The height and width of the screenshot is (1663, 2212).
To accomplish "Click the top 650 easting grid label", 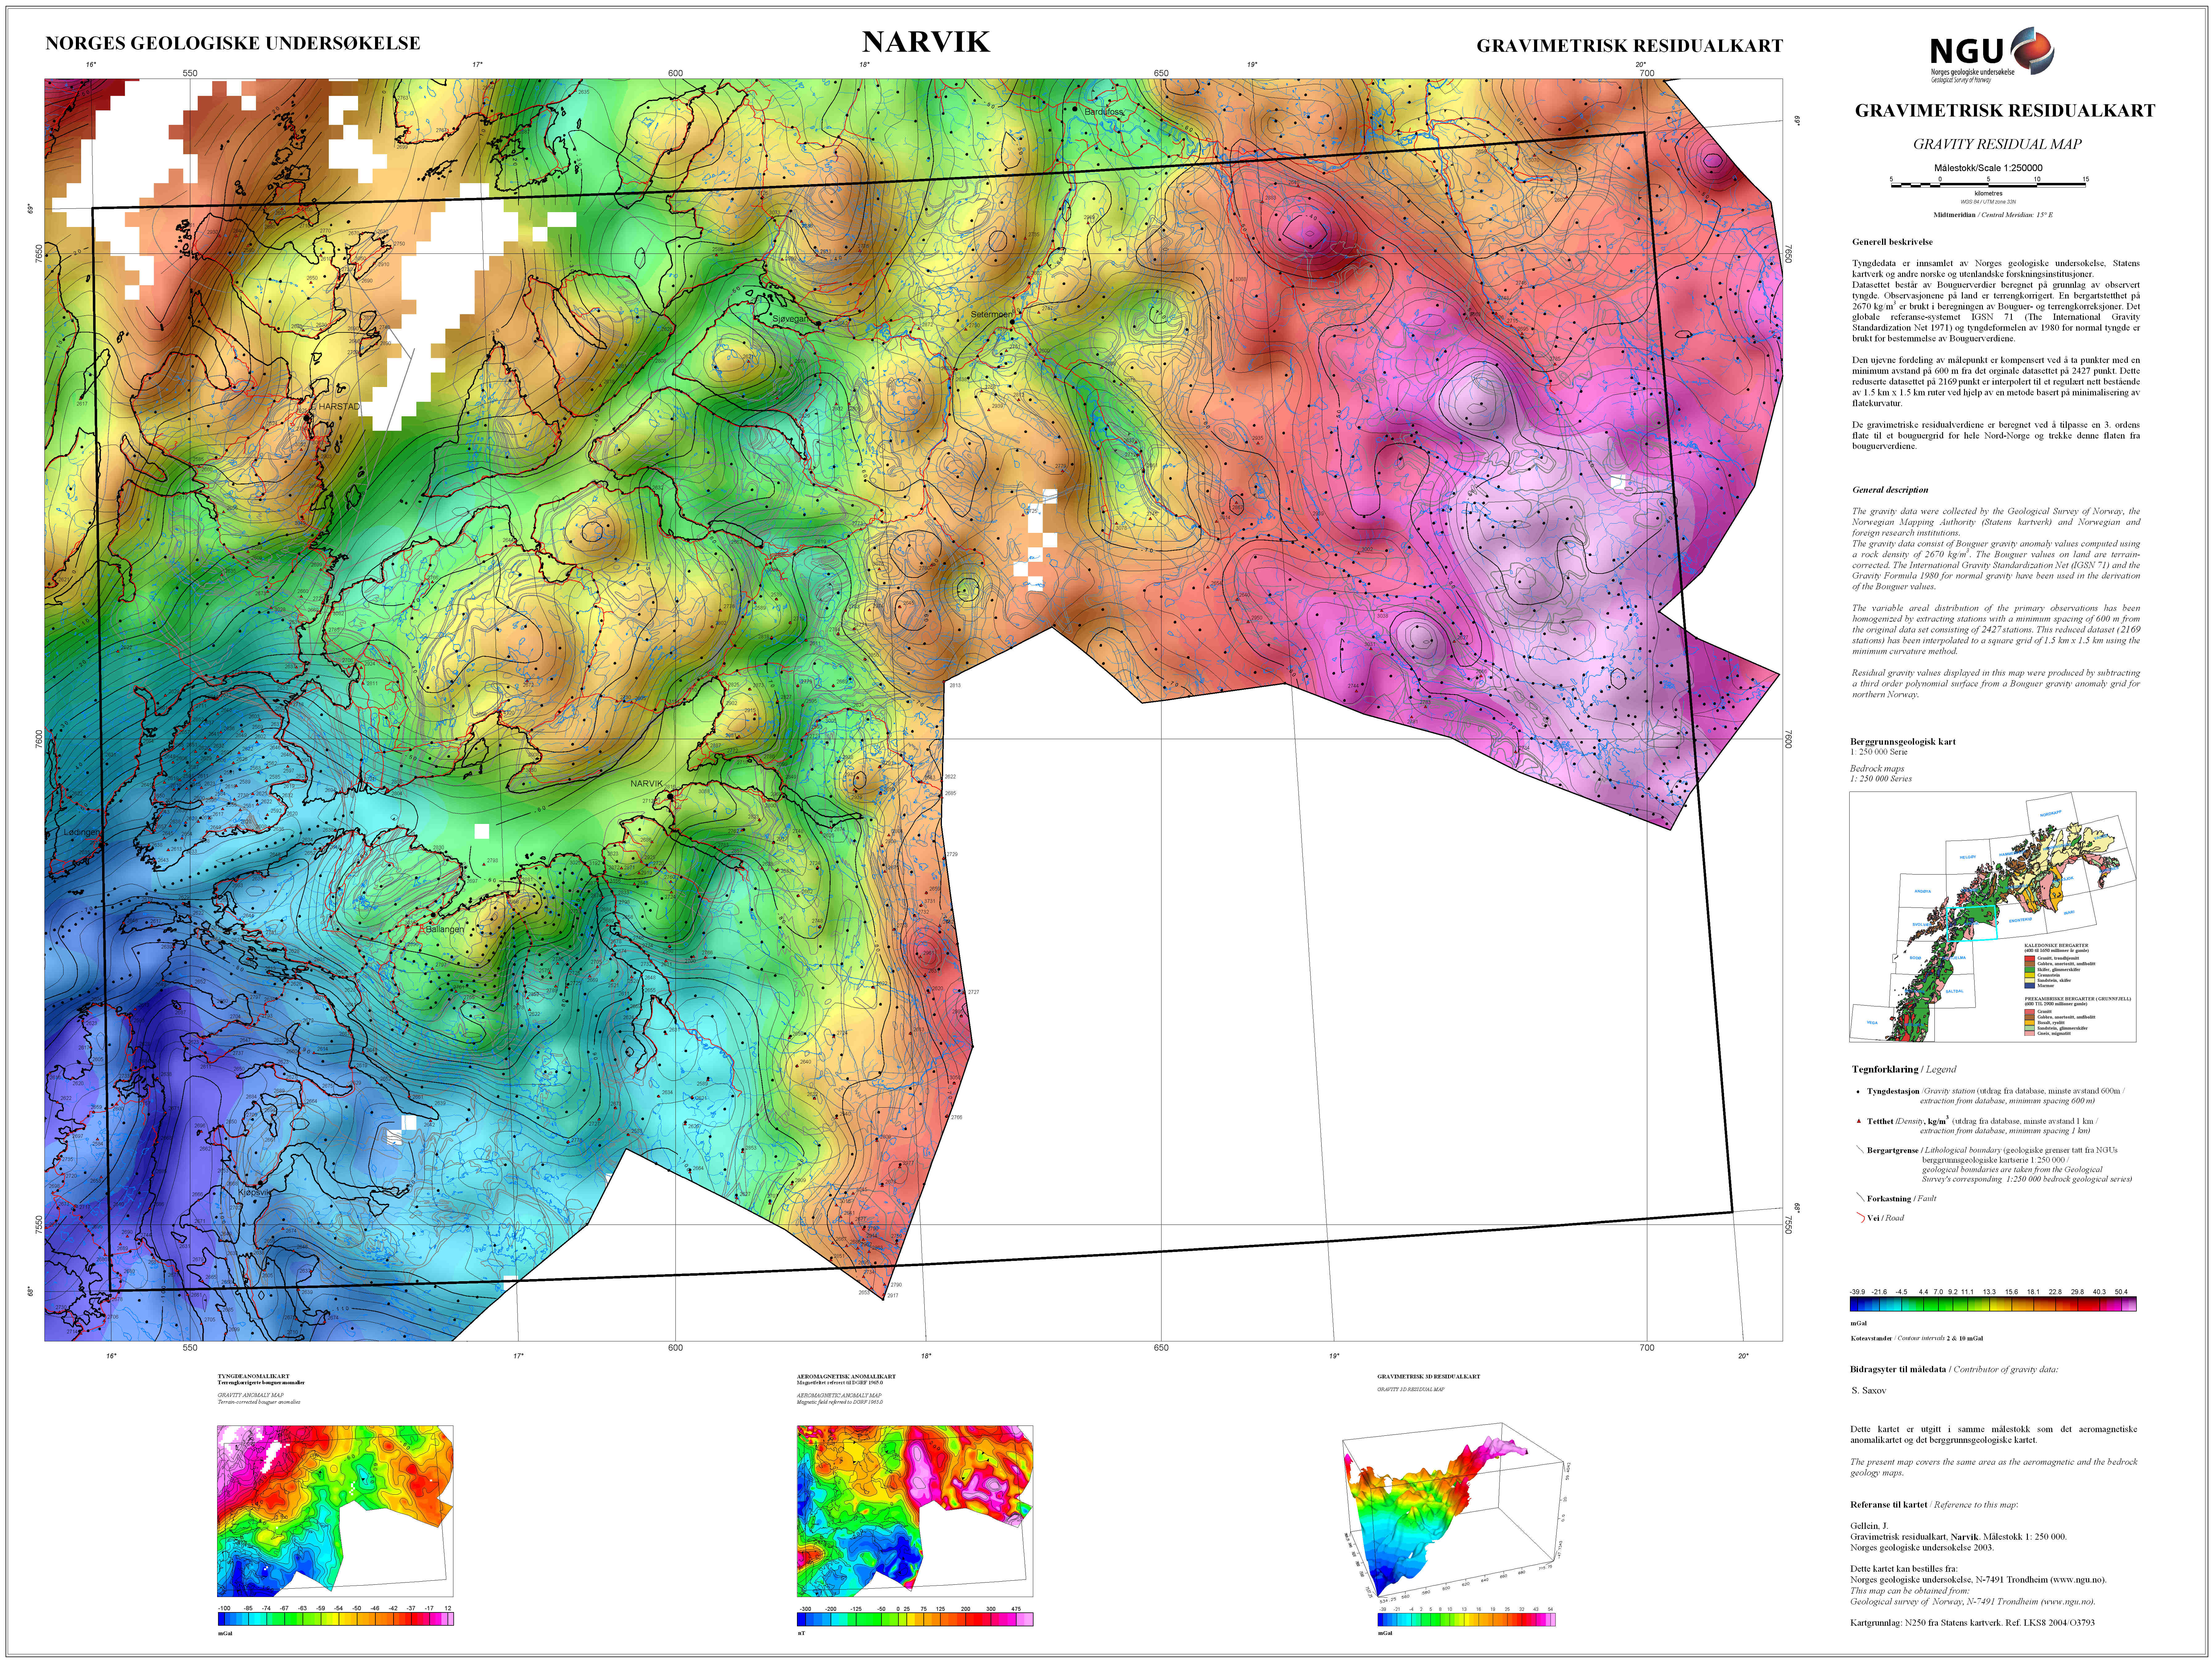I will coord(1161,73).
